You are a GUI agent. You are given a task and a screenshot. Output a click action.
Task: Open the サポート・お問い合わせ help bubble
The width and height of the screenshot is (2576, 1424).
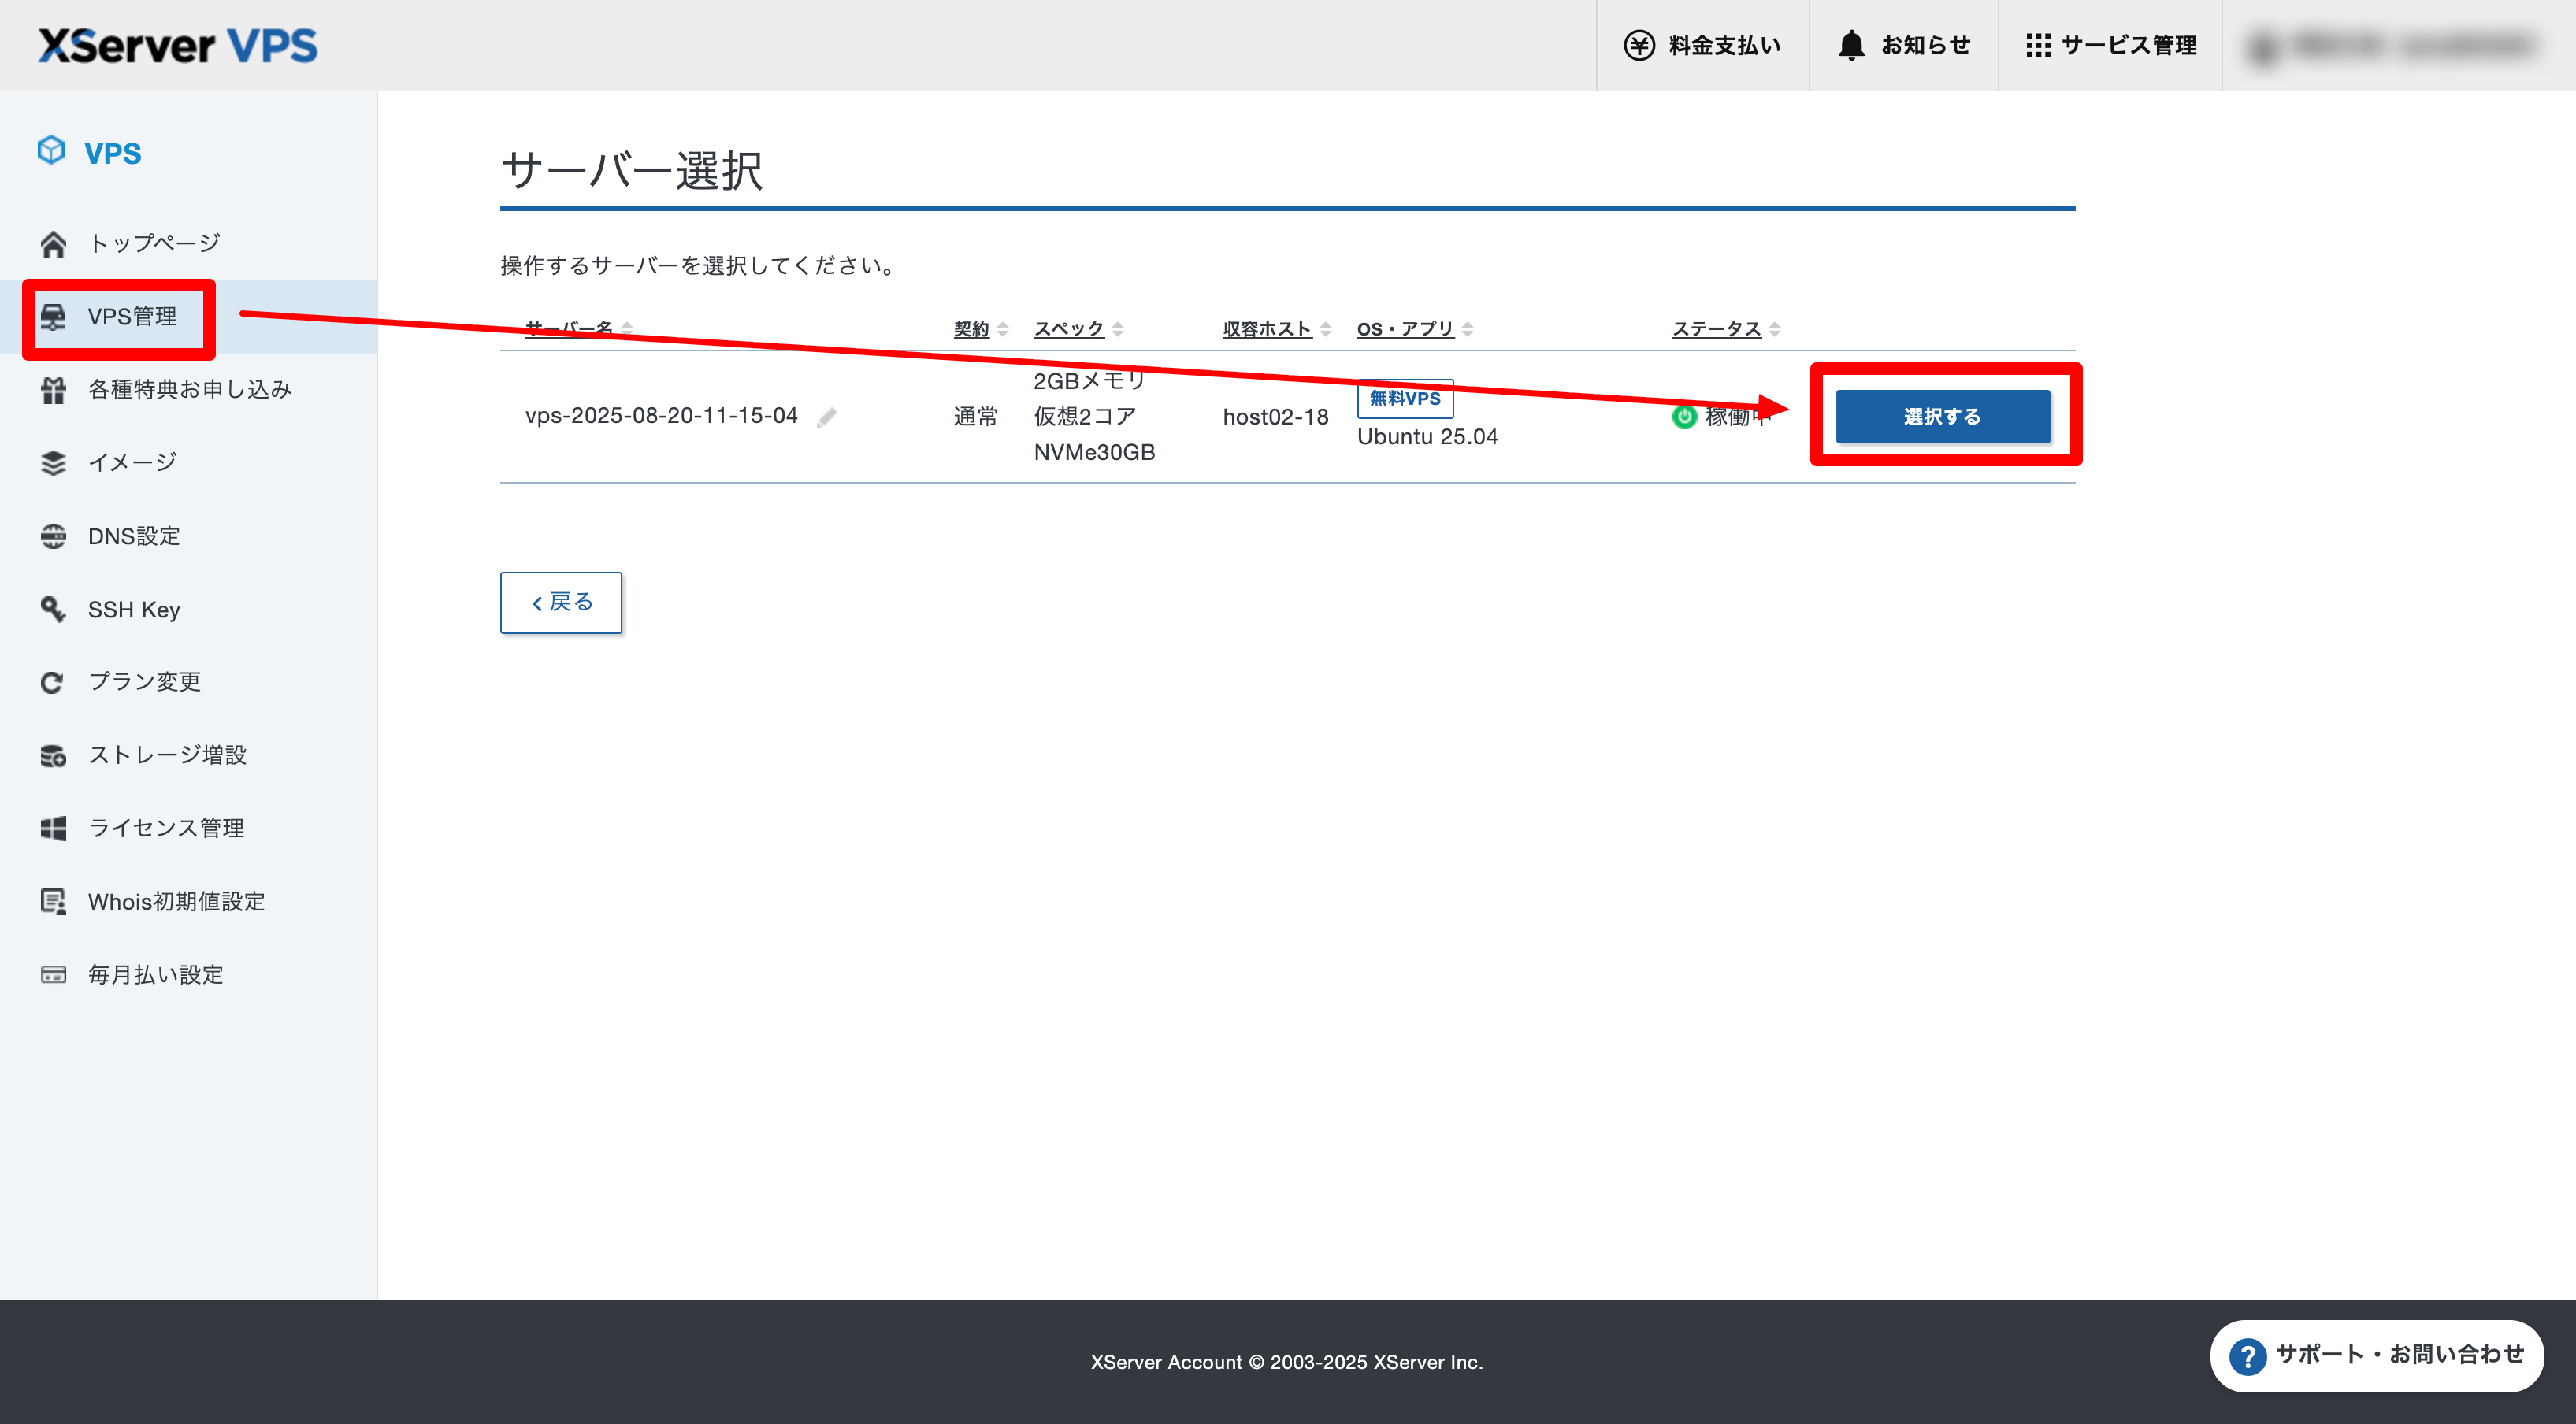pyautogui.click(x=2376, y=1355)
